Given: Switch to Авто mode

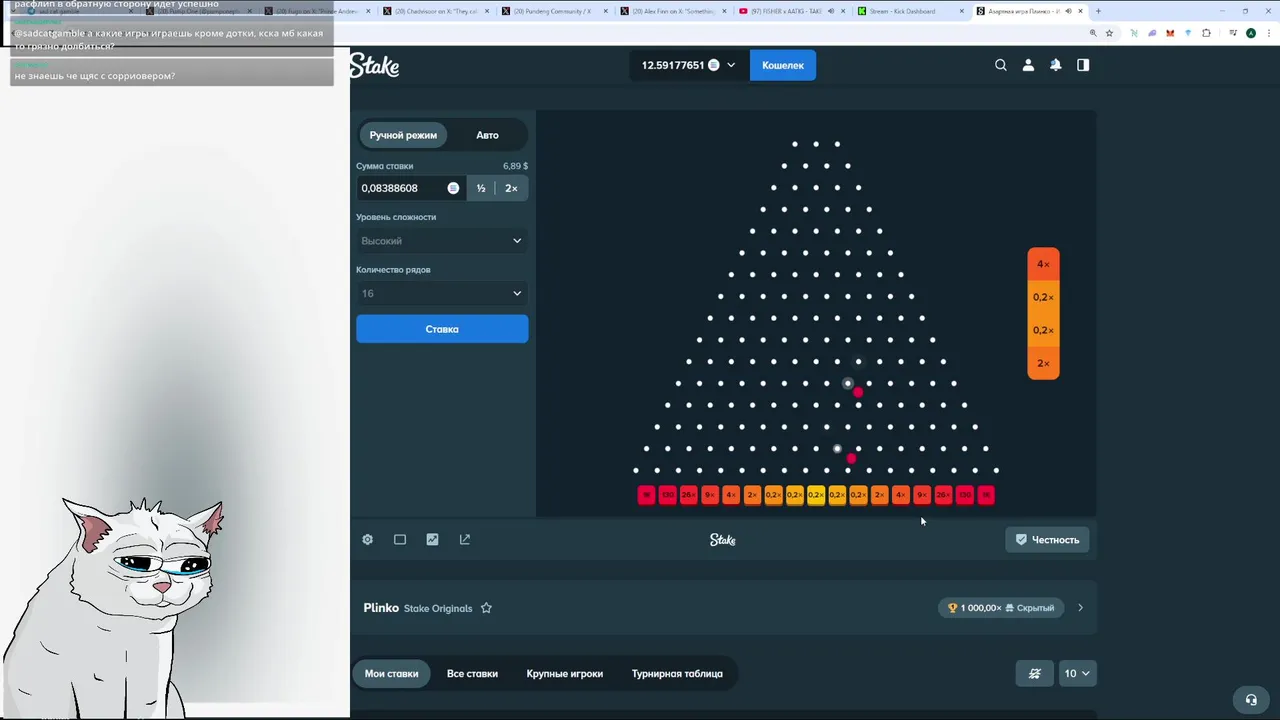Looking at the screenshot, I should (x=487, y=135).
